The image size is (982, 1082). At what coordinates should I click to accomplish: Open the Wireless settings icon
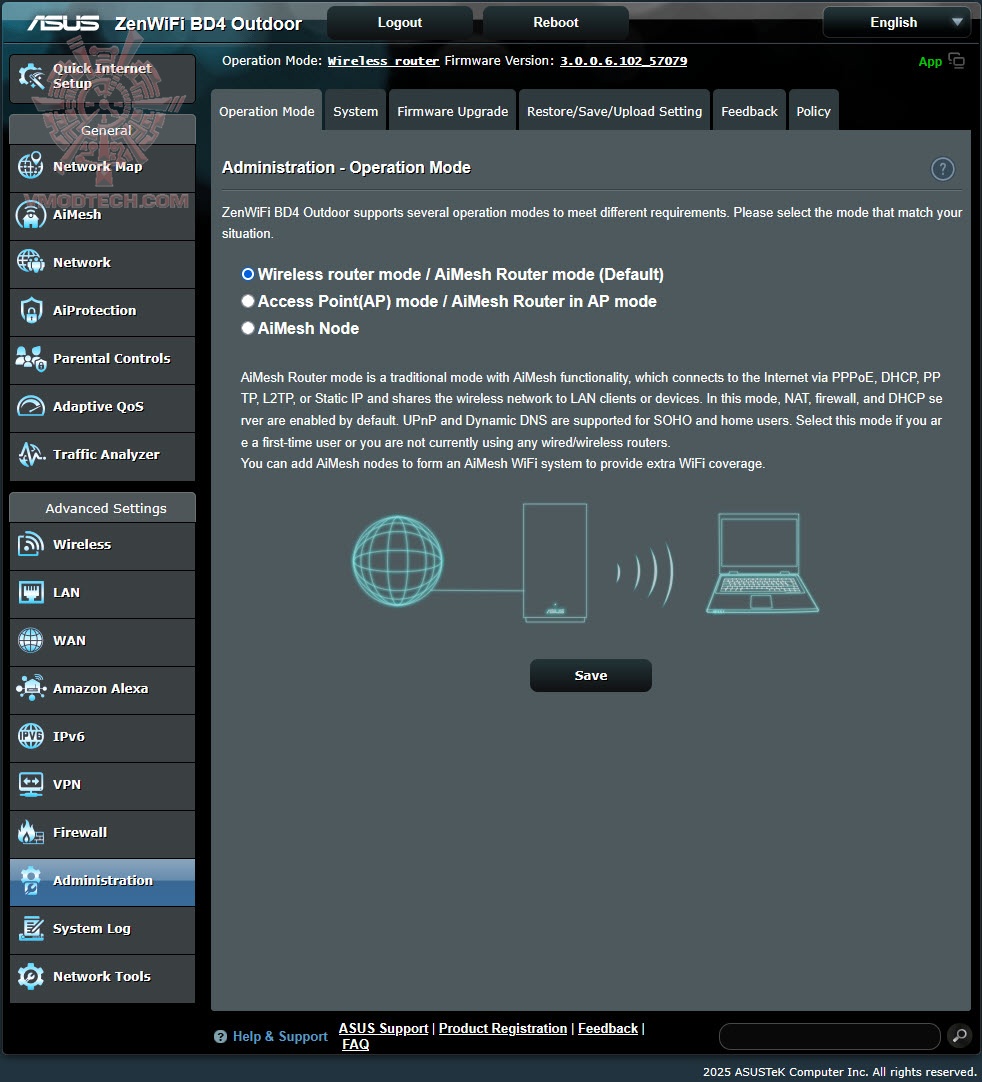(x=30, y=544)
